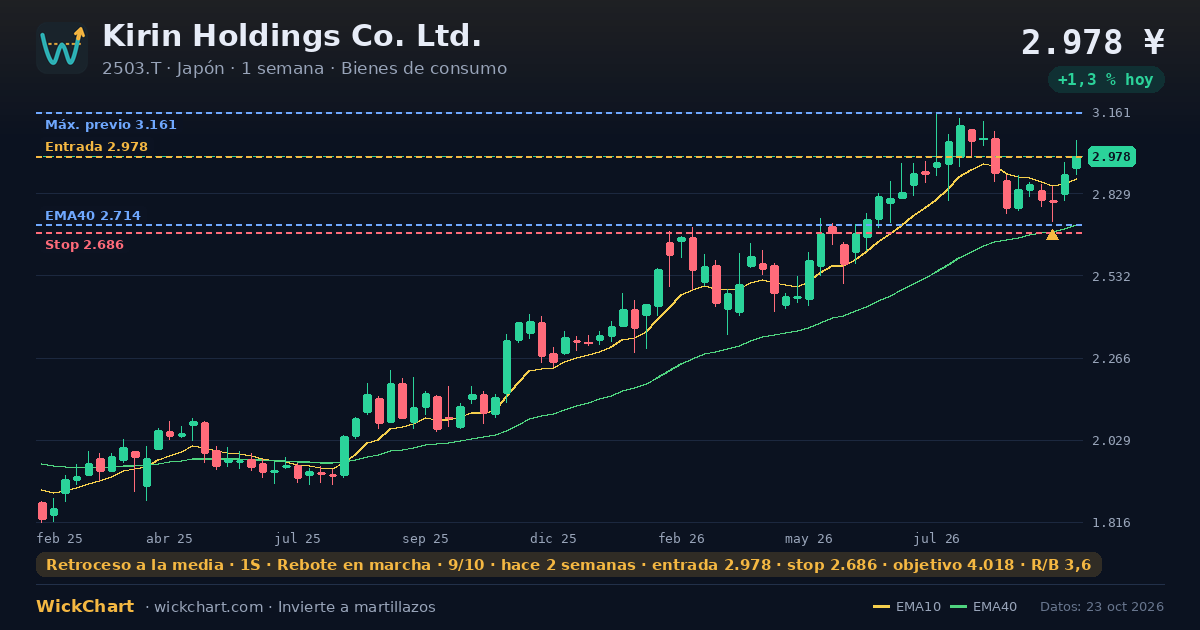Click the EMA40 green legend swatch
Screen dimensions: 1200x630
click(958, 607)
